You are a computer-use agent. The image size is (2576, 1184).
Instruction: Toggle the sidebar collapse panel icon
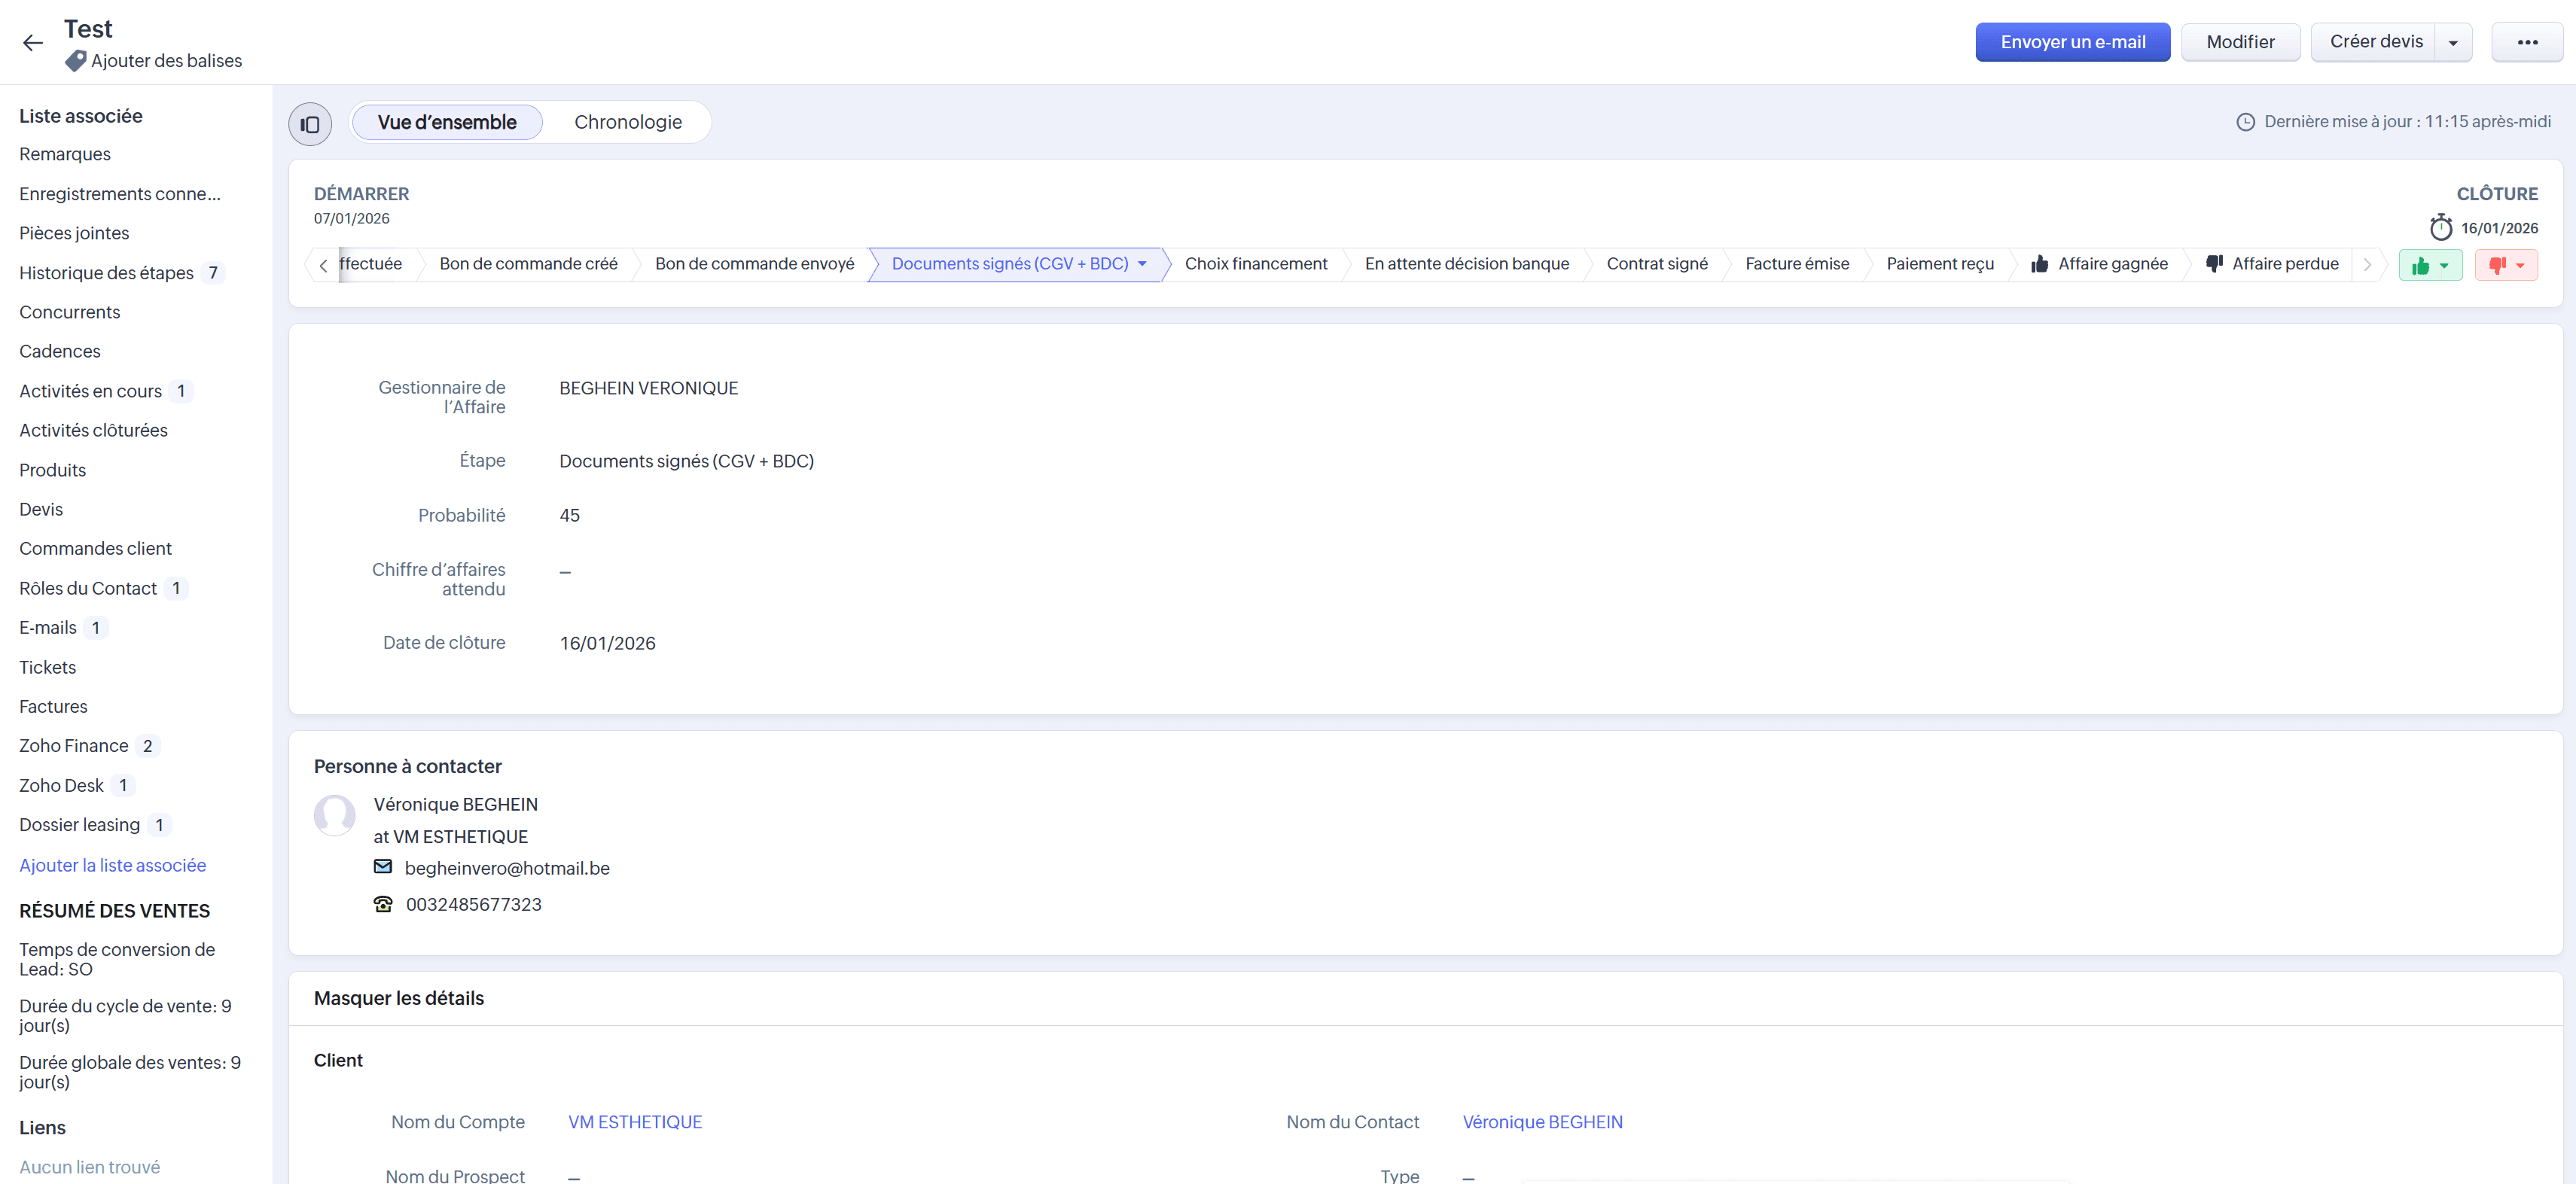pos(310,125)
